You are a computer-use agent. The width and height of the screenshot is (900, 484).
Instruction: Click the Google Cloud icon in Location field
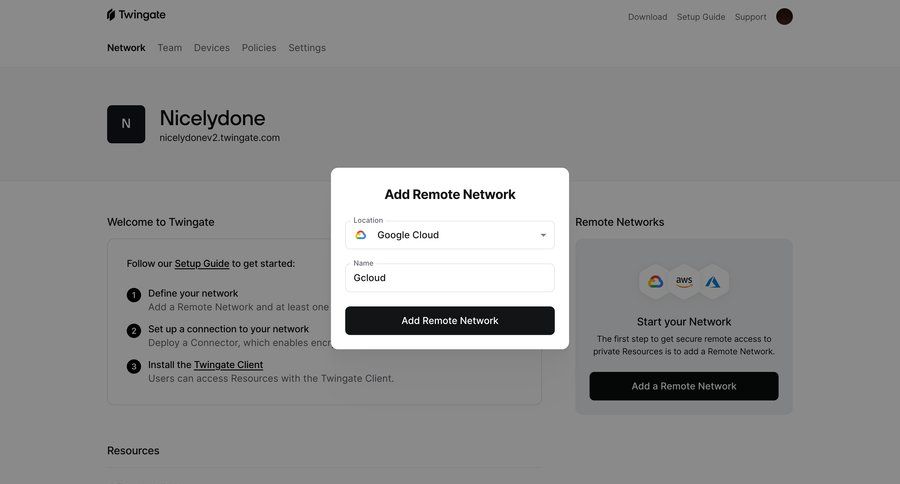pyautogui.click(x=360, y=235)
